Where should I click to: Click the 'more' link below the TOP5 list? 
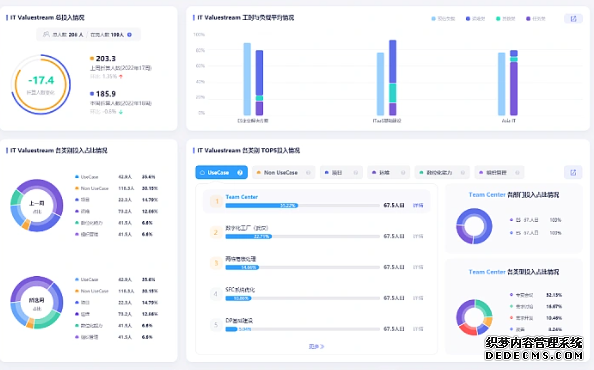click(x=316, y=347)
